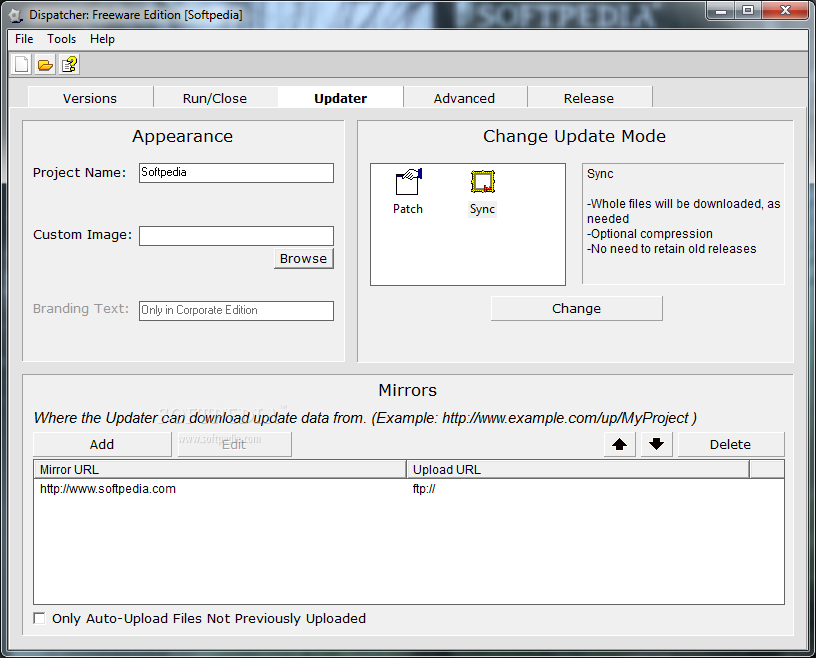Switch to the Versions tab

[90, 98]
